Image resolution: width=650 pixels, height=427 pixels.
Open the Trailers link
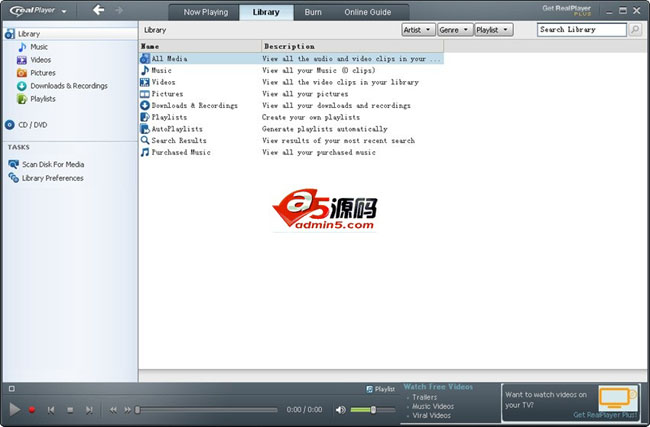pos(424,397)
